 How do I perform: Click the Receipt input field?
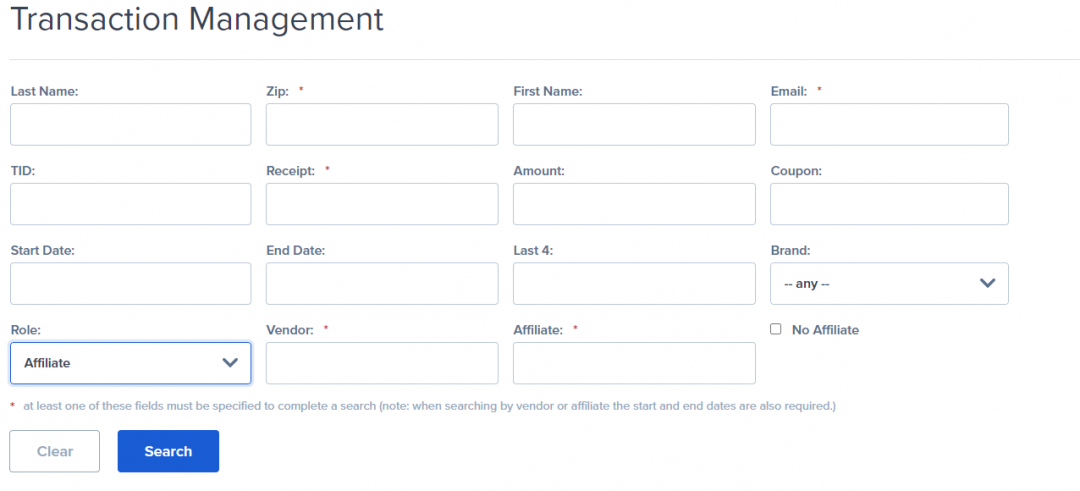(x=382, y=204)
